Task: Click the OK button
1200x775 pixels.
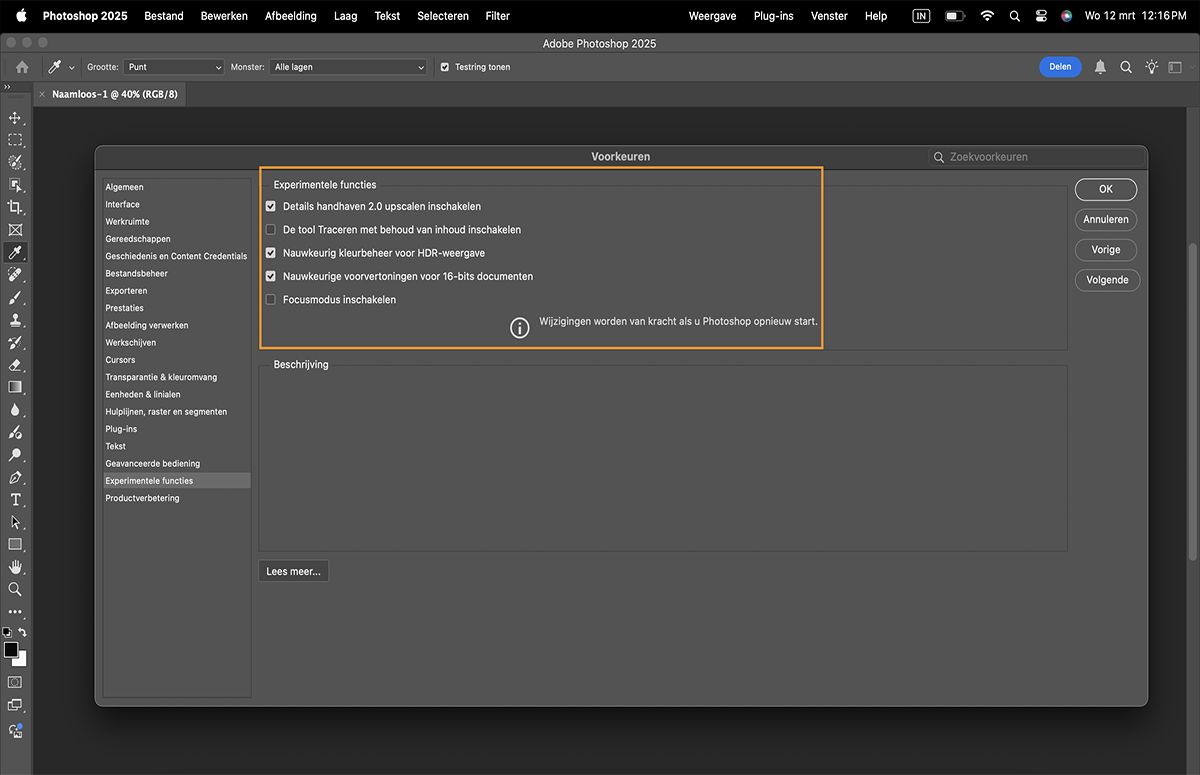Action: pos(1106,189)
